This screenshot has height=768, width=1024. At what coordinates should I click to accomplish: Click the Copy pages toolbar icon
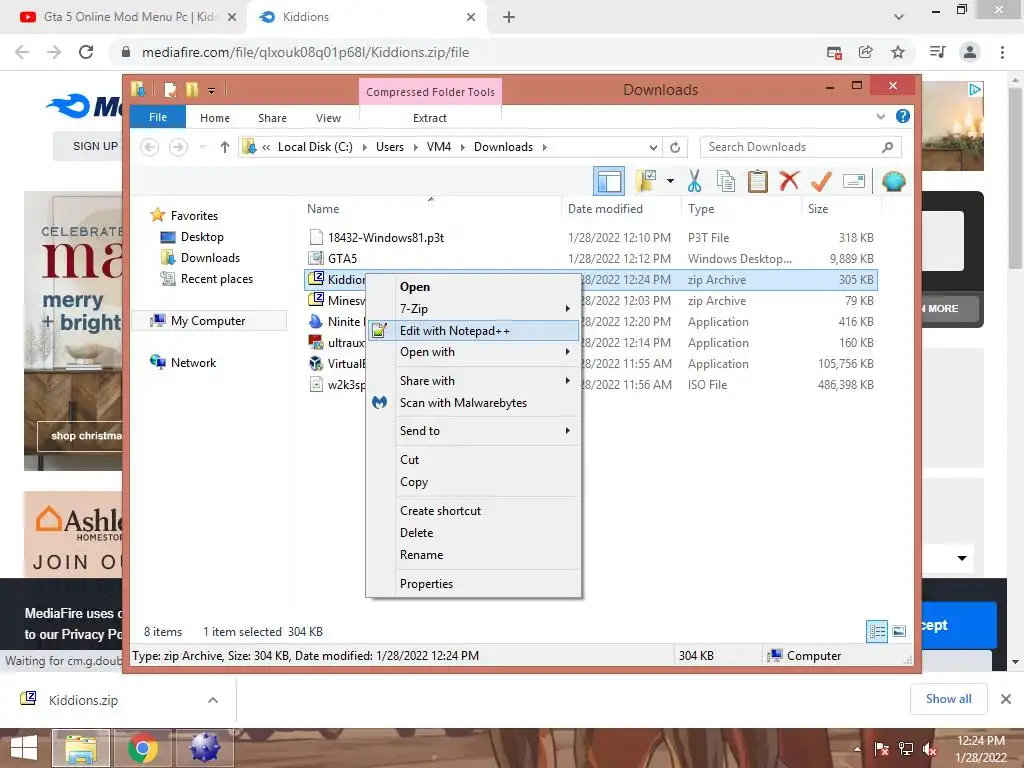726,181
